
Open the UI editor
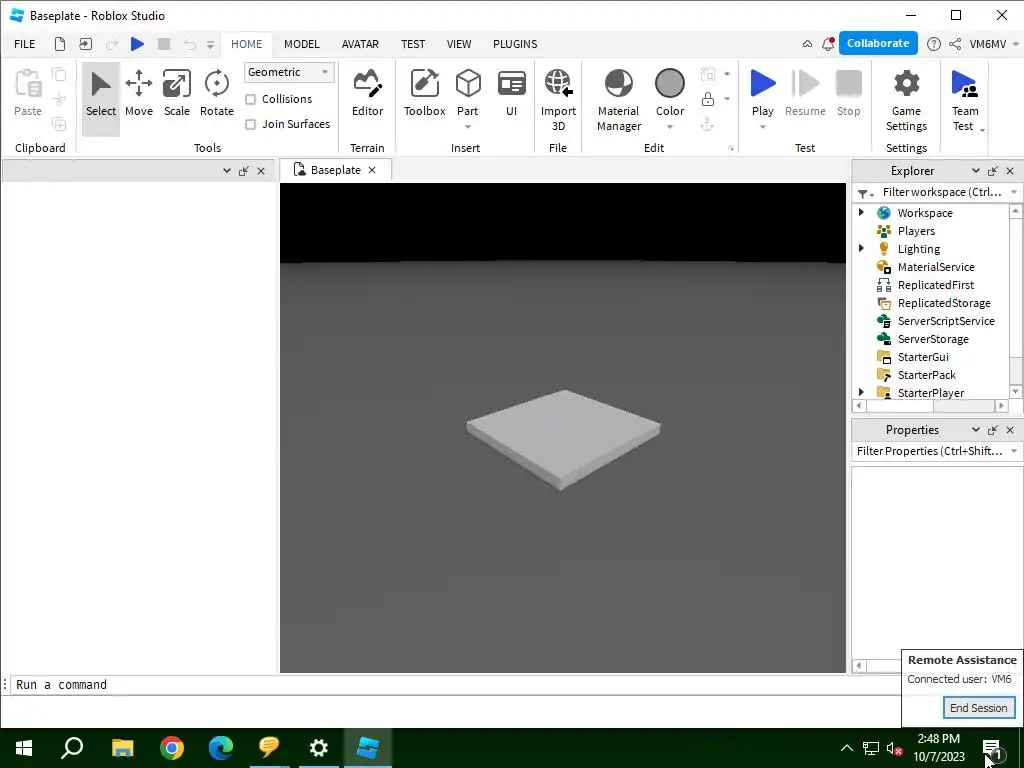[511, 93]
